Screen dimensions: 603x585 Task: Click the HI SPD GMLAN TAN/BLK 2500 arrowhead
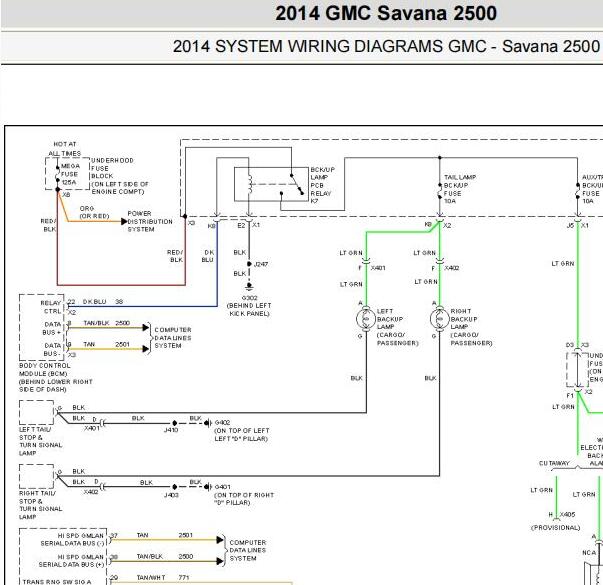coord(220,561)
